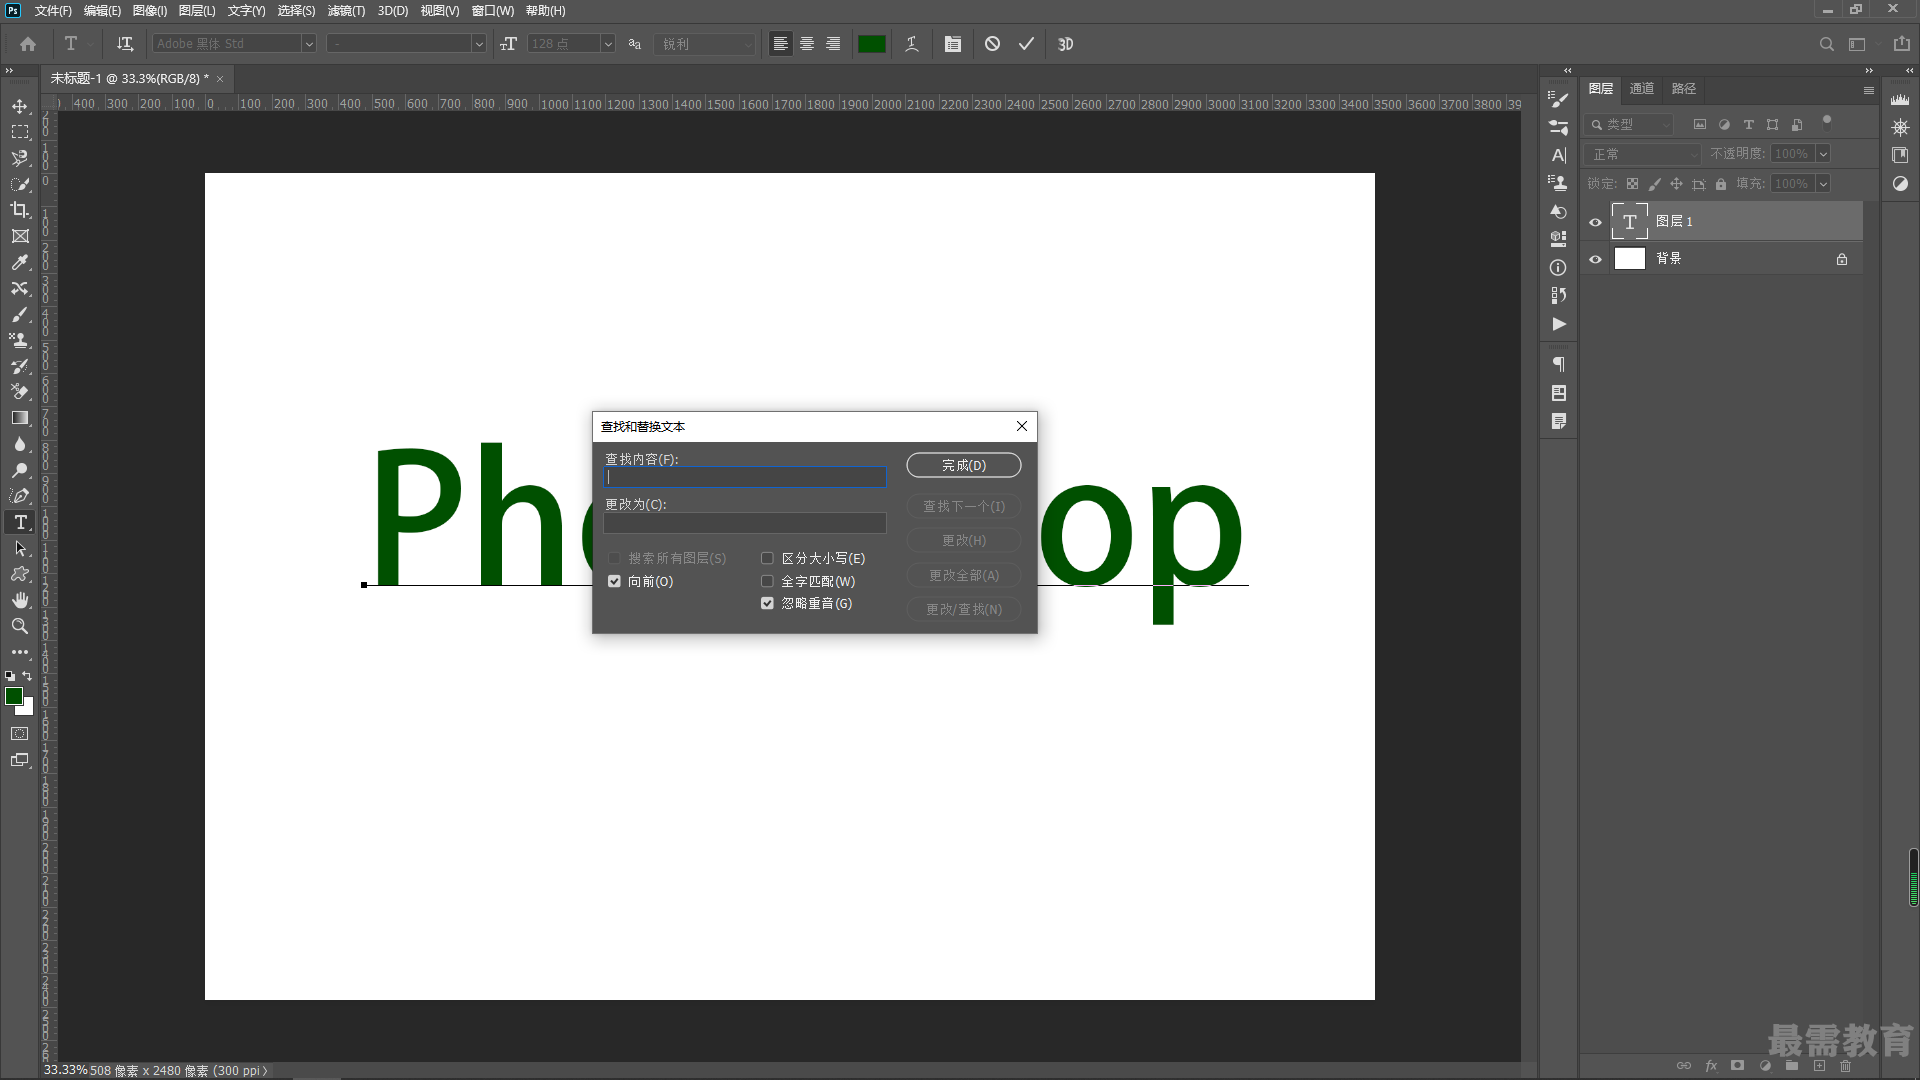Viewport: 1920px width, 1080px height.
Task: Toggle lock transparent pixels
Action: click(x=1632, y=184)
